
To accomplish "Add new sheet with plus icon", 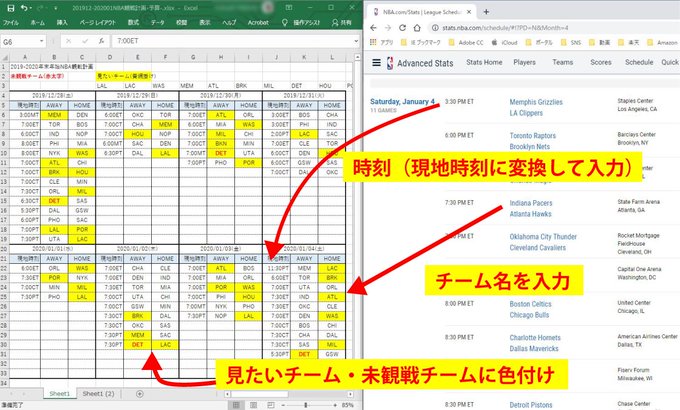I will pyautogui.click(x=140, y=394).
